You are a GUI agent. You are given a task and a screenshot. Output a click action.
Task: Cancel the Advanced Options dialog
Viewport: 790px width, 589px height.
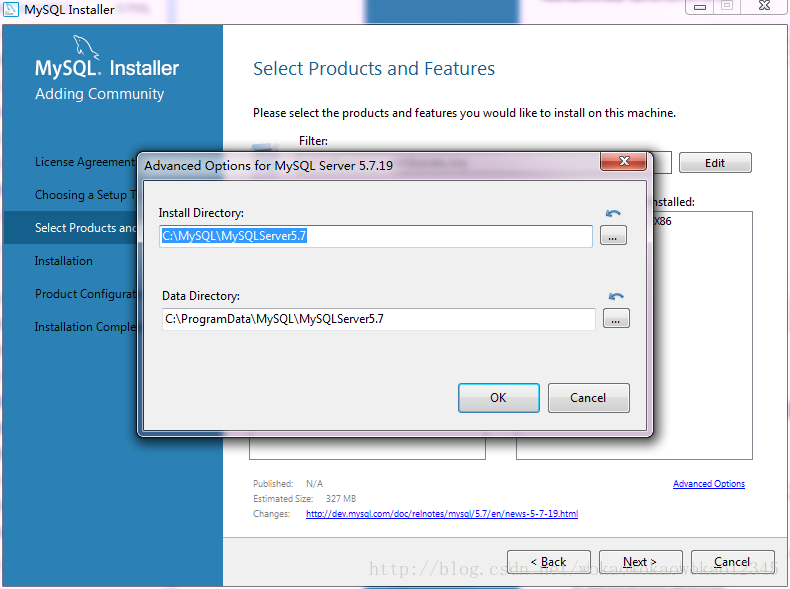click(588, 398)
